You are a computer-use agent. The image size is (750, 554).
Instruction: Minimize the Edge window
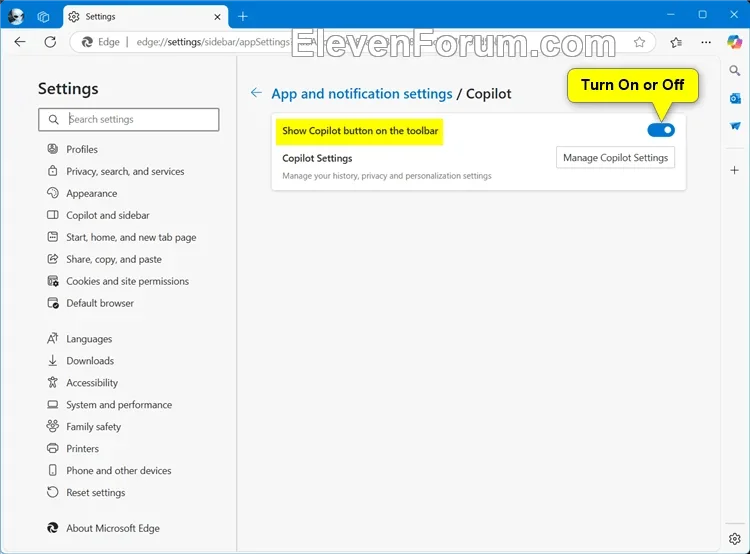coord(671,14)
